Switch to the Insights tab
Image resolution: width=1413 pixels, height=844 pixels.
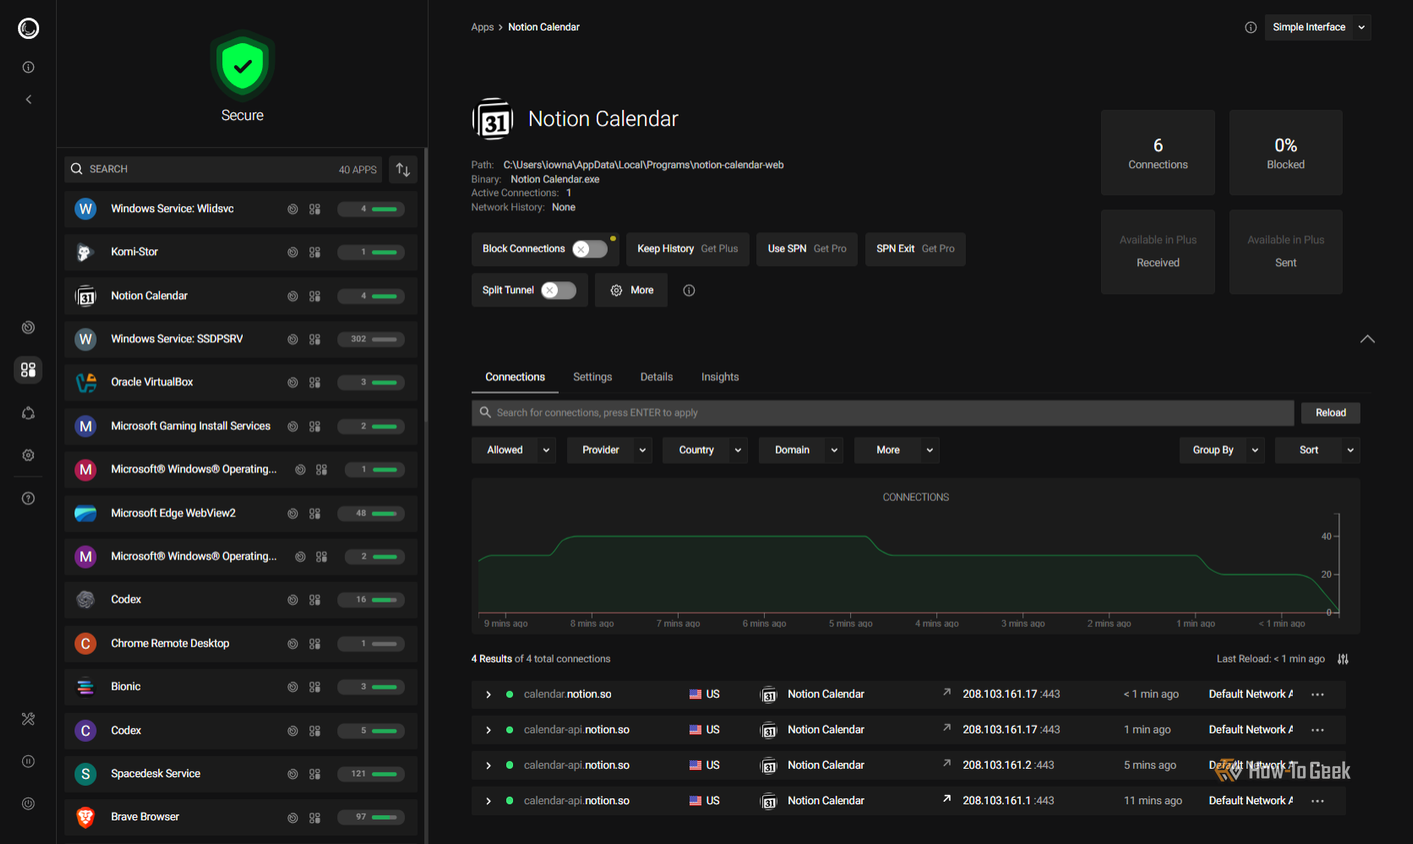pyautogui.click(x=720, y=378)
